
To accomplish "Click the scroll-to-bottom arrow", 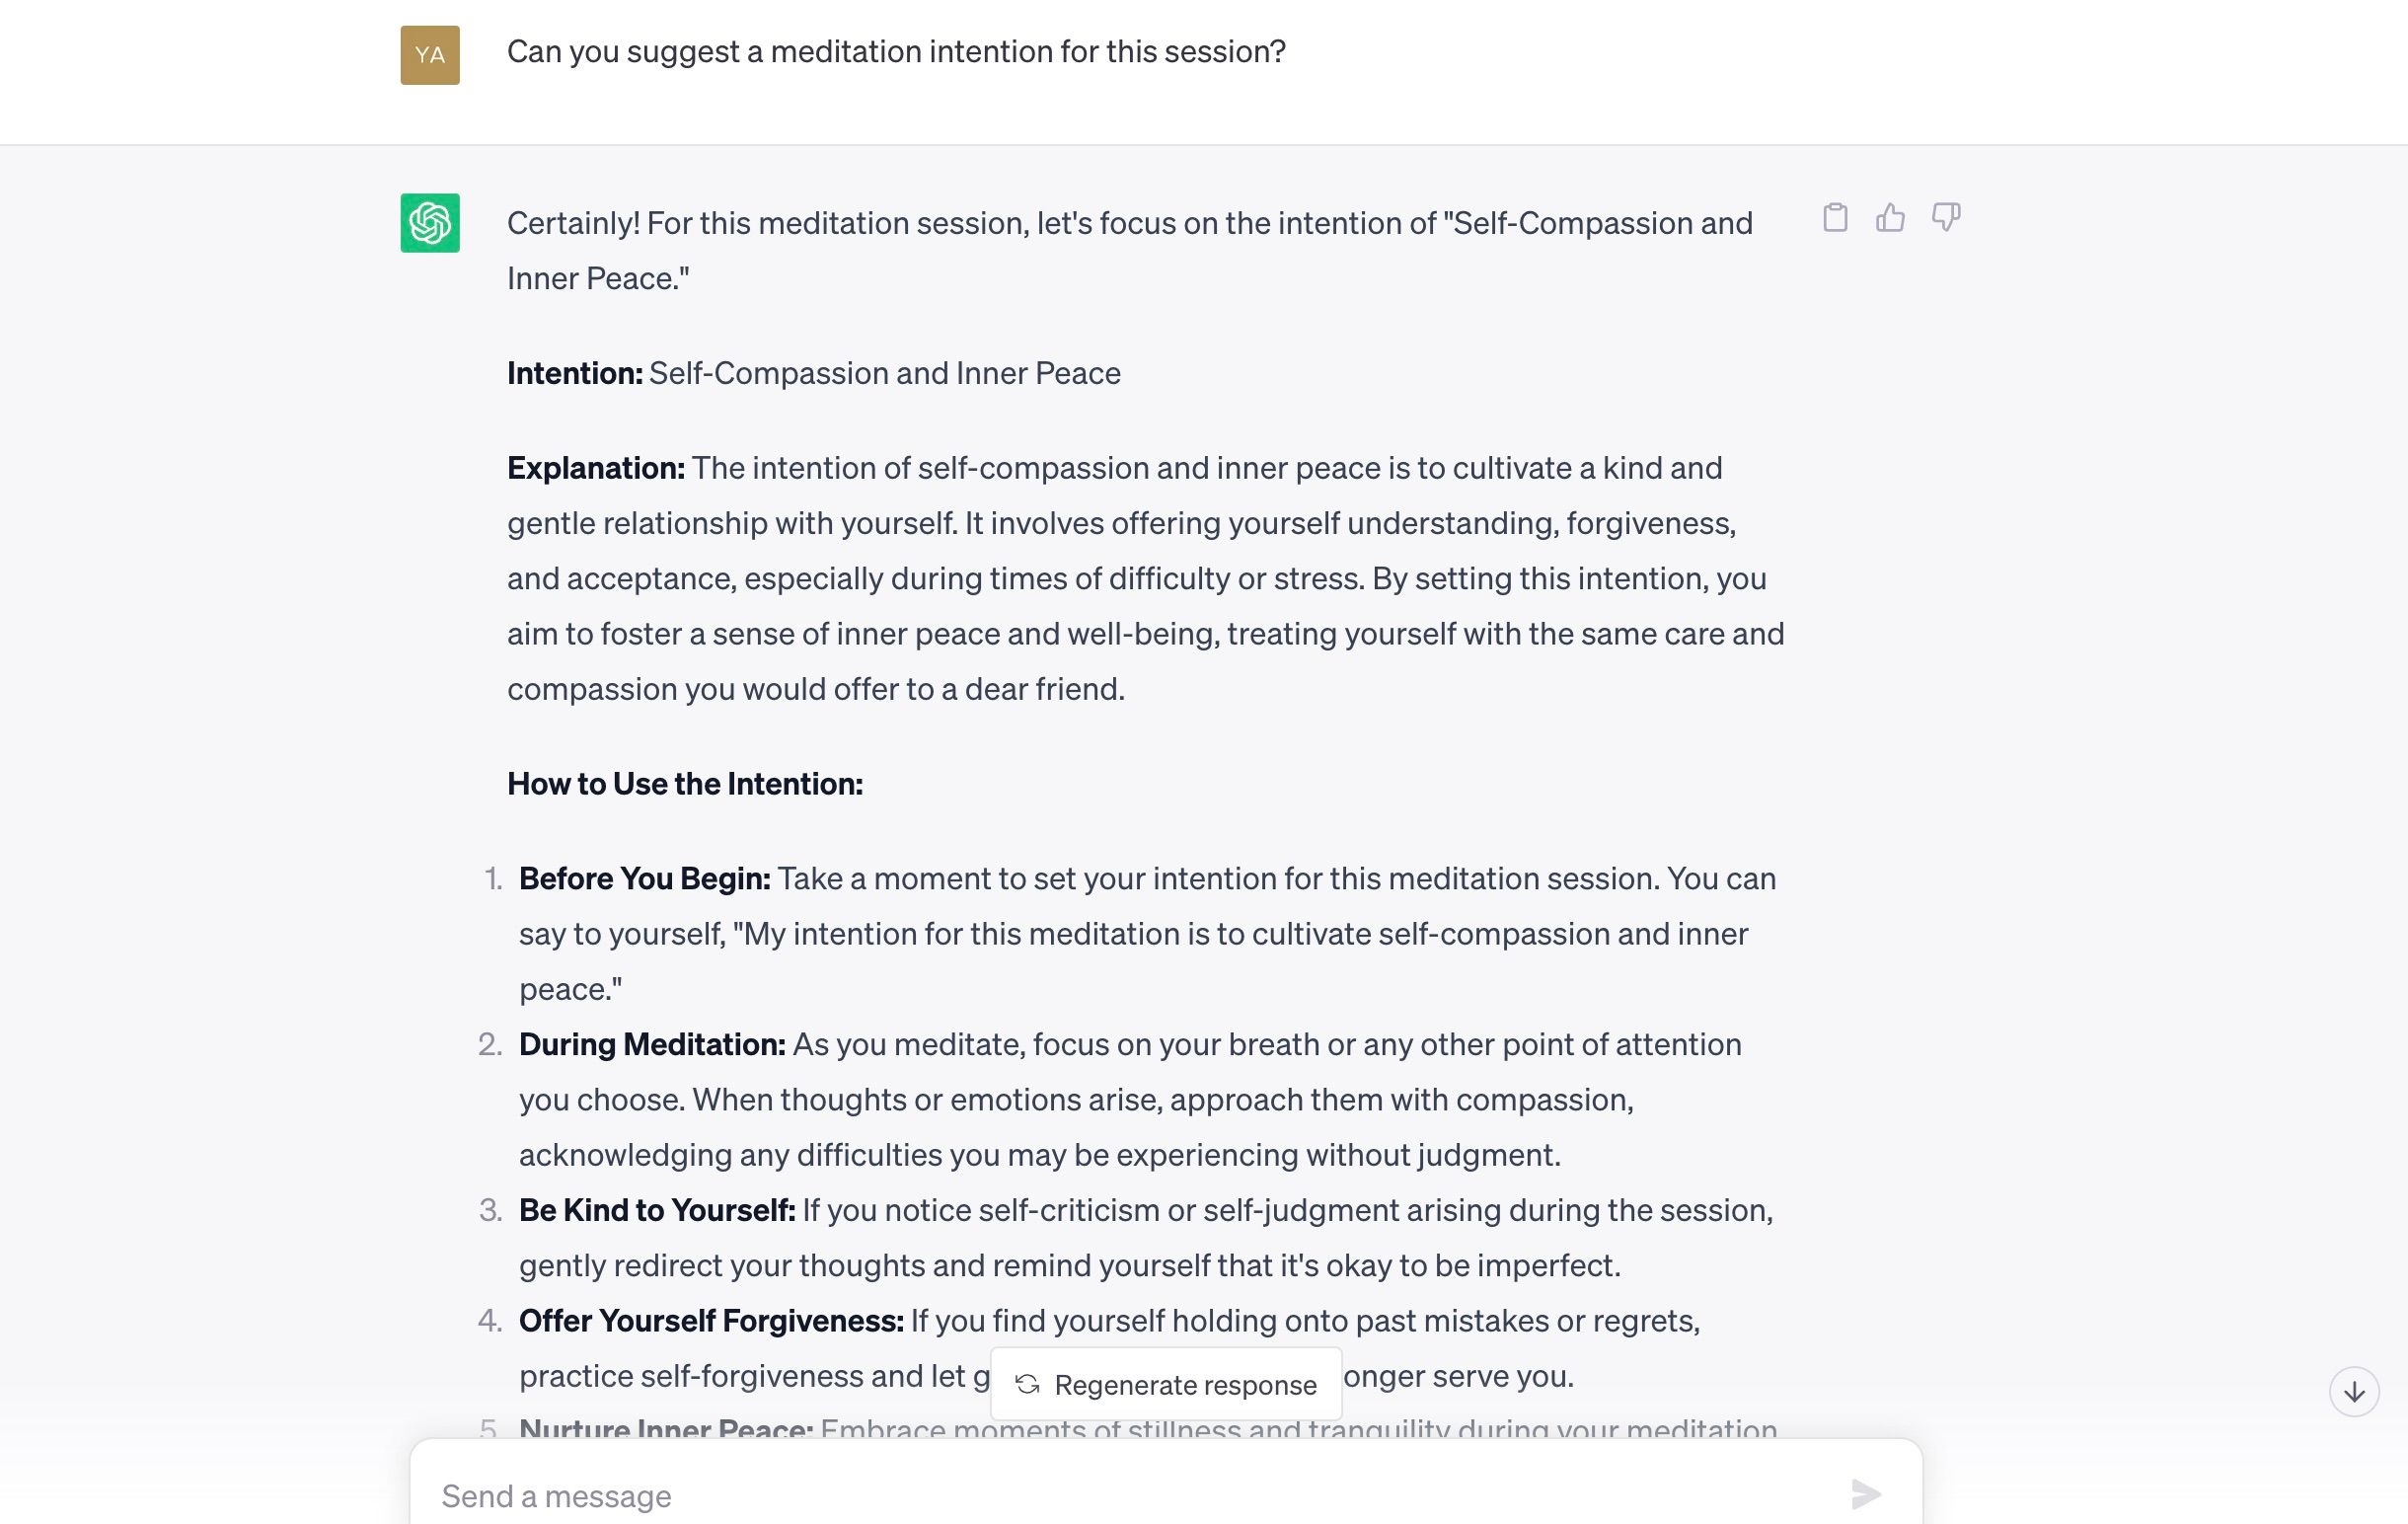I will click(2357, 1389).
